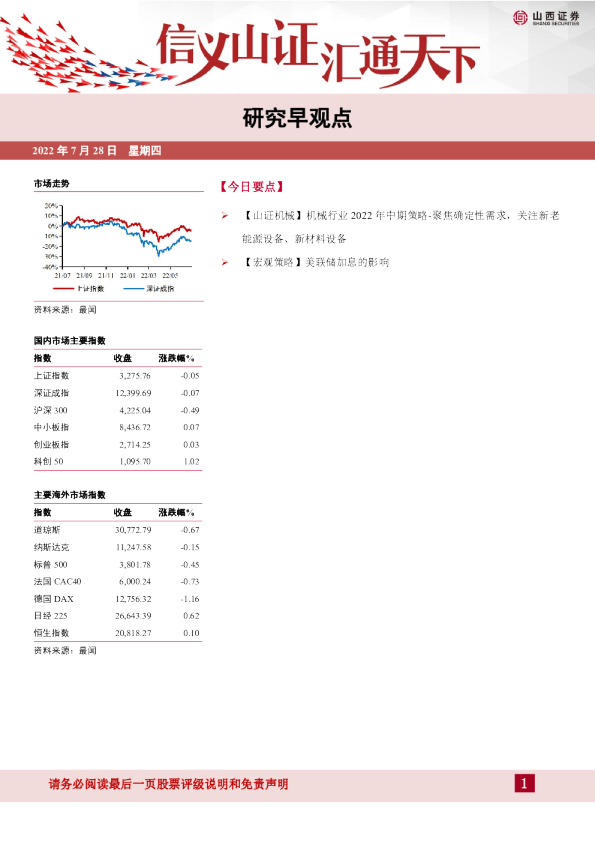The image size is (595, 842).
Task: Click the 今日要点 section heading
Action: coord(251,186)
